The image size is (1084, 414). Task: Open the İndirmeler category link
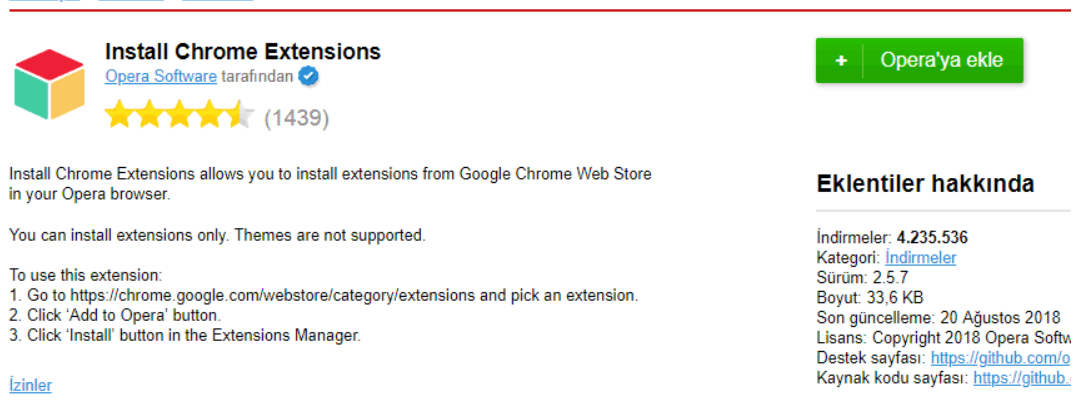pos(920,258)
